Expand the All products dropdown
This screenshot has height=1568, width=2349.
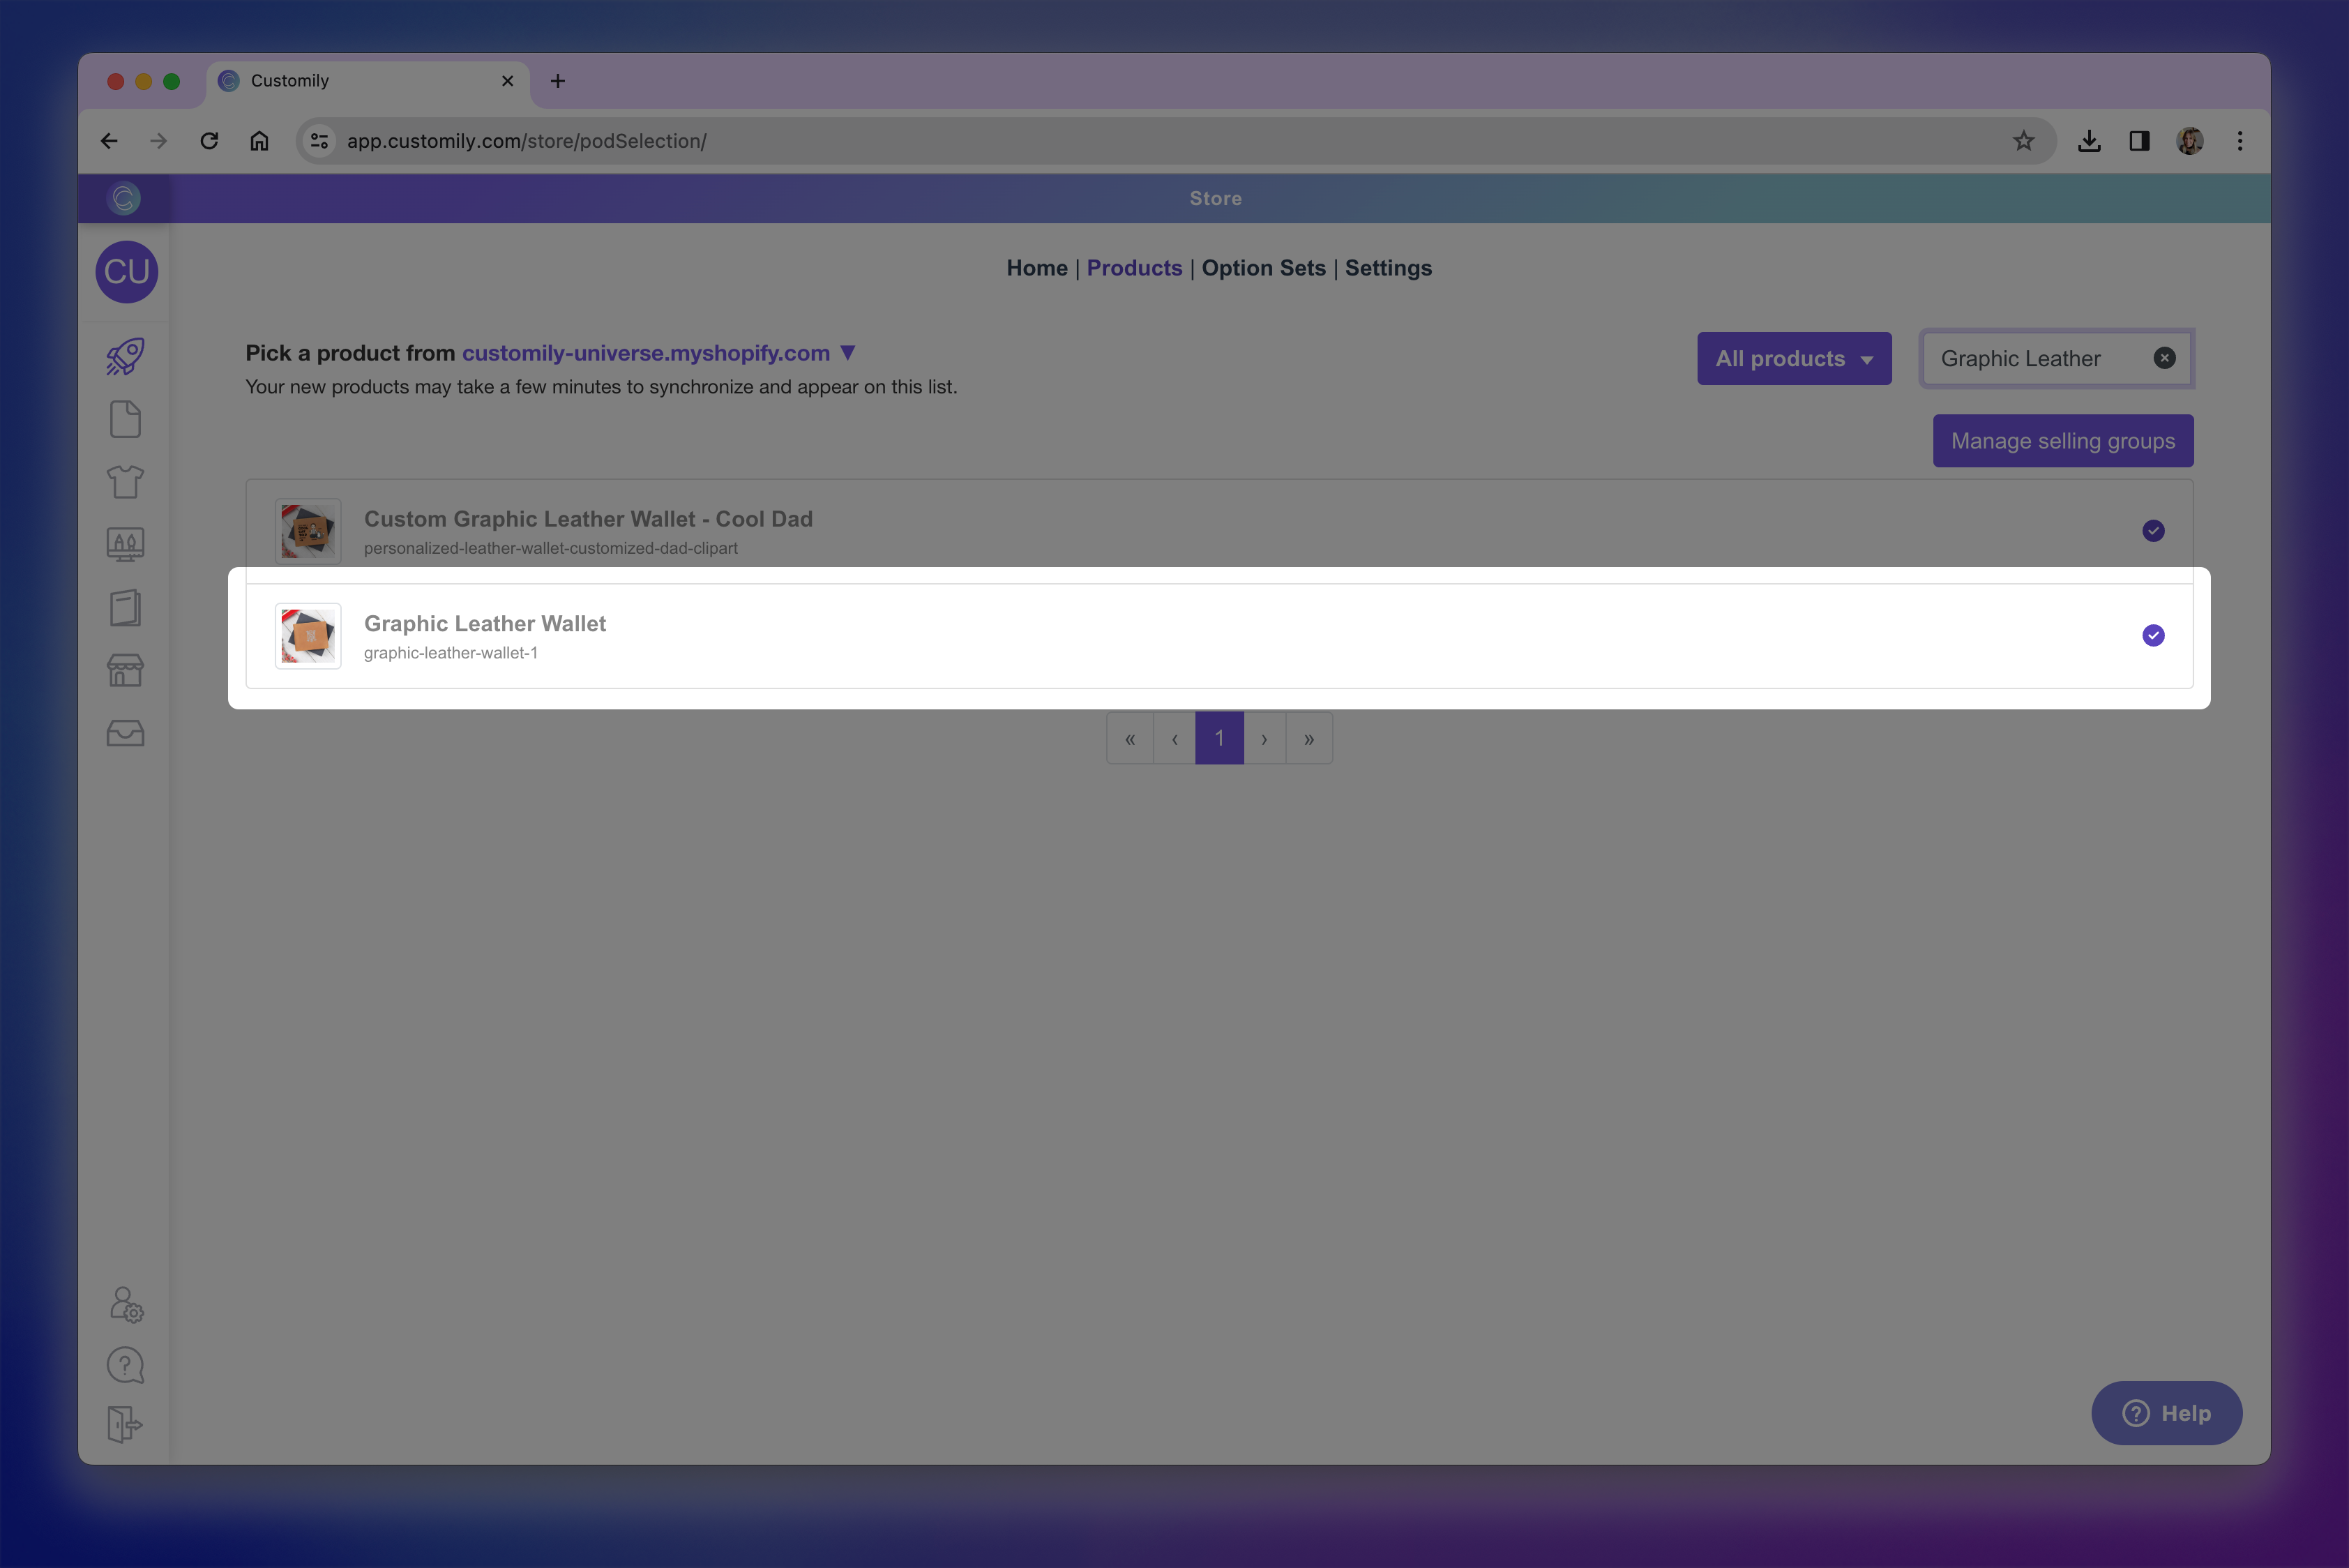1793,359
